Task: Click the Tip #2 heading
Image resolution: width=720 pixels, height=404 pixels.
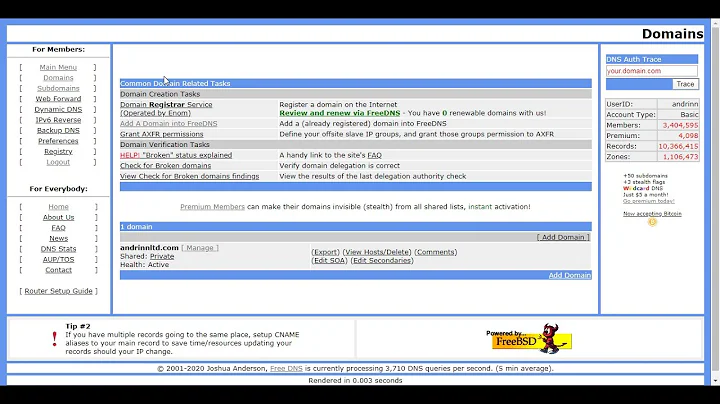Action: pyautogui.click(x=78, y=326)
